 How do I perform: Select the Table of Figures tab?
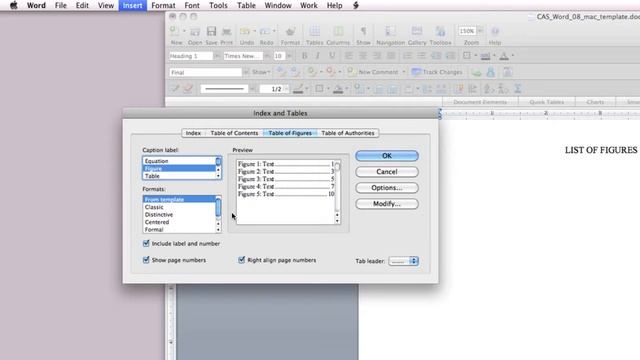290,133
